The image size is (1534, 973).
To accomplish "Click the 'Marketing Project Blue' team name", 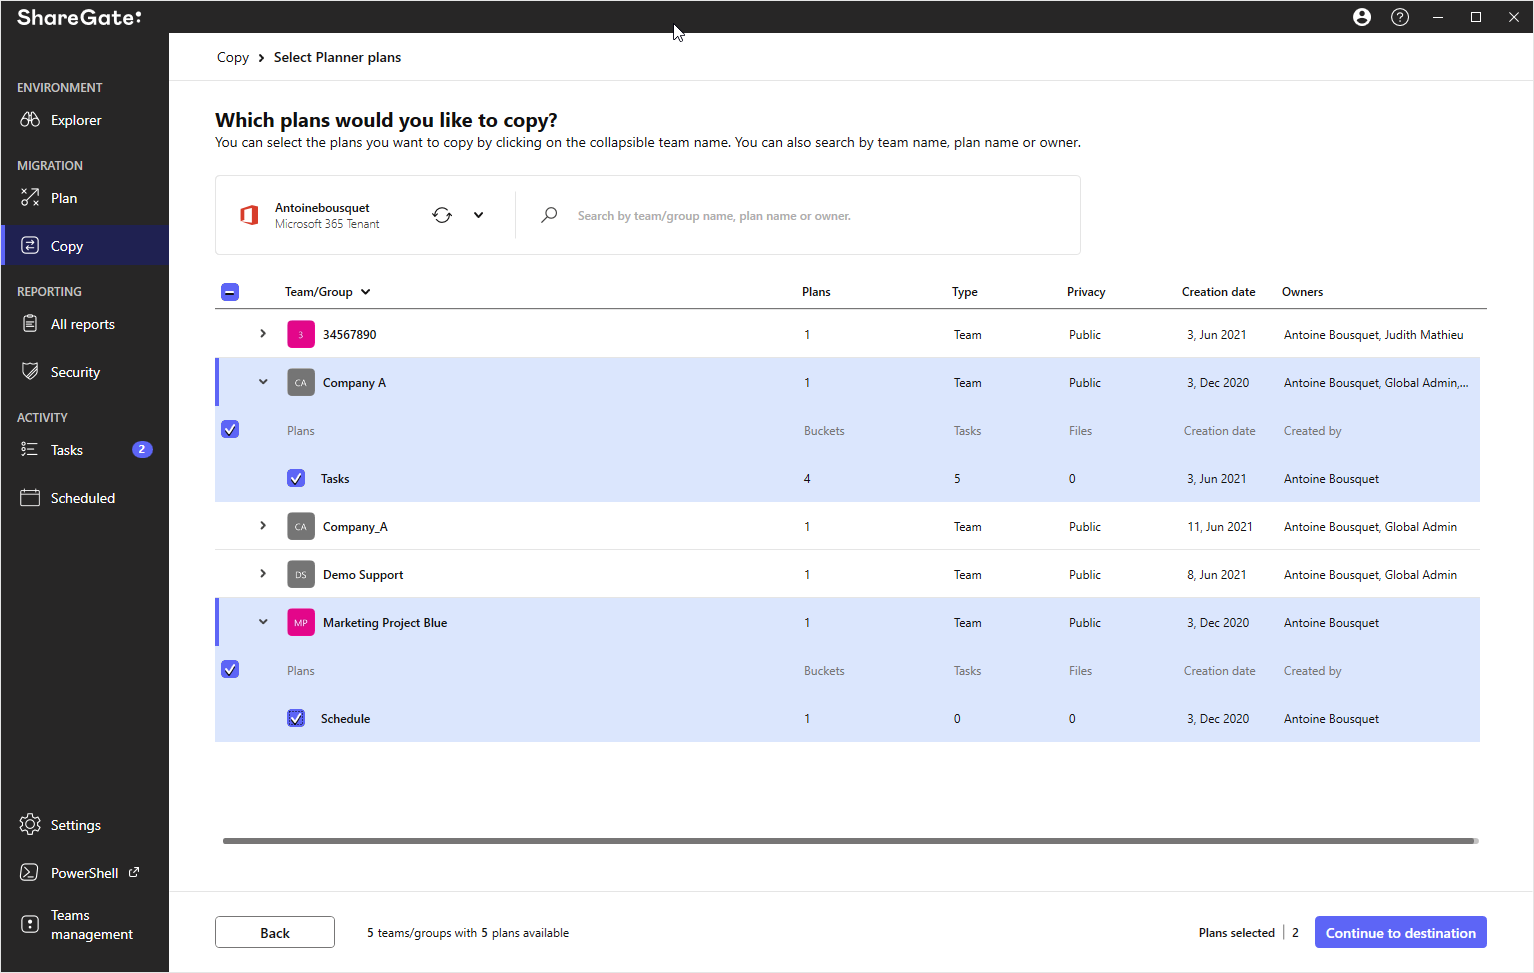I will pyautogui.click(x=385, y=622).
